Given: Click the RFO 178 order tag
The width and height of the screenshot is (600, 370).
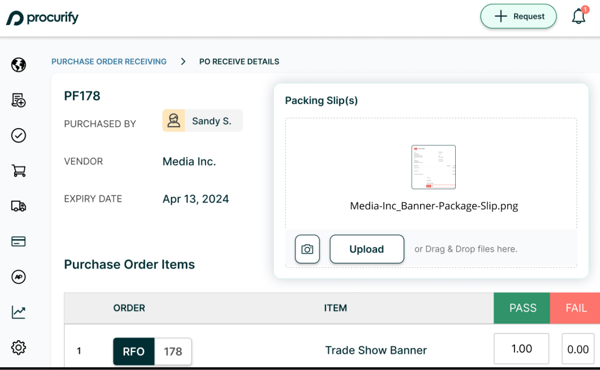Looking at the screenshot, I should pos(152,351).
